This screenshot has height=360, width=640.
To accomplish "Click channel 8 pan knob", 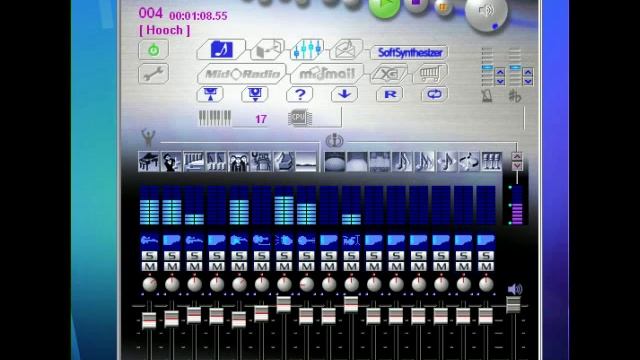I will (307, 284).
